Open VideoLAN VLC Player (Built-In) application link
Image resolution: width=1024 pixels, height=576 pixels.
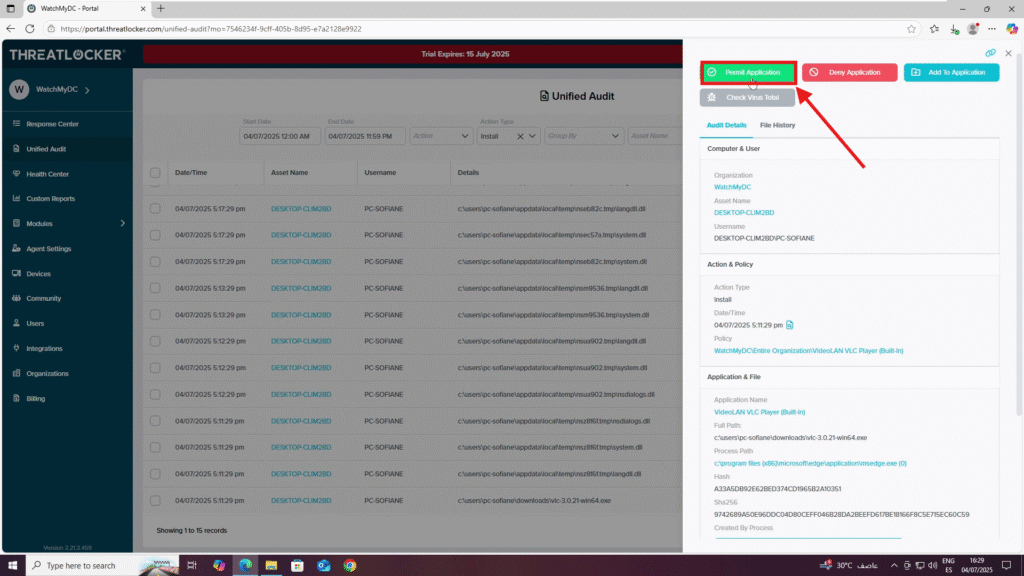click(x=759, y=412)
